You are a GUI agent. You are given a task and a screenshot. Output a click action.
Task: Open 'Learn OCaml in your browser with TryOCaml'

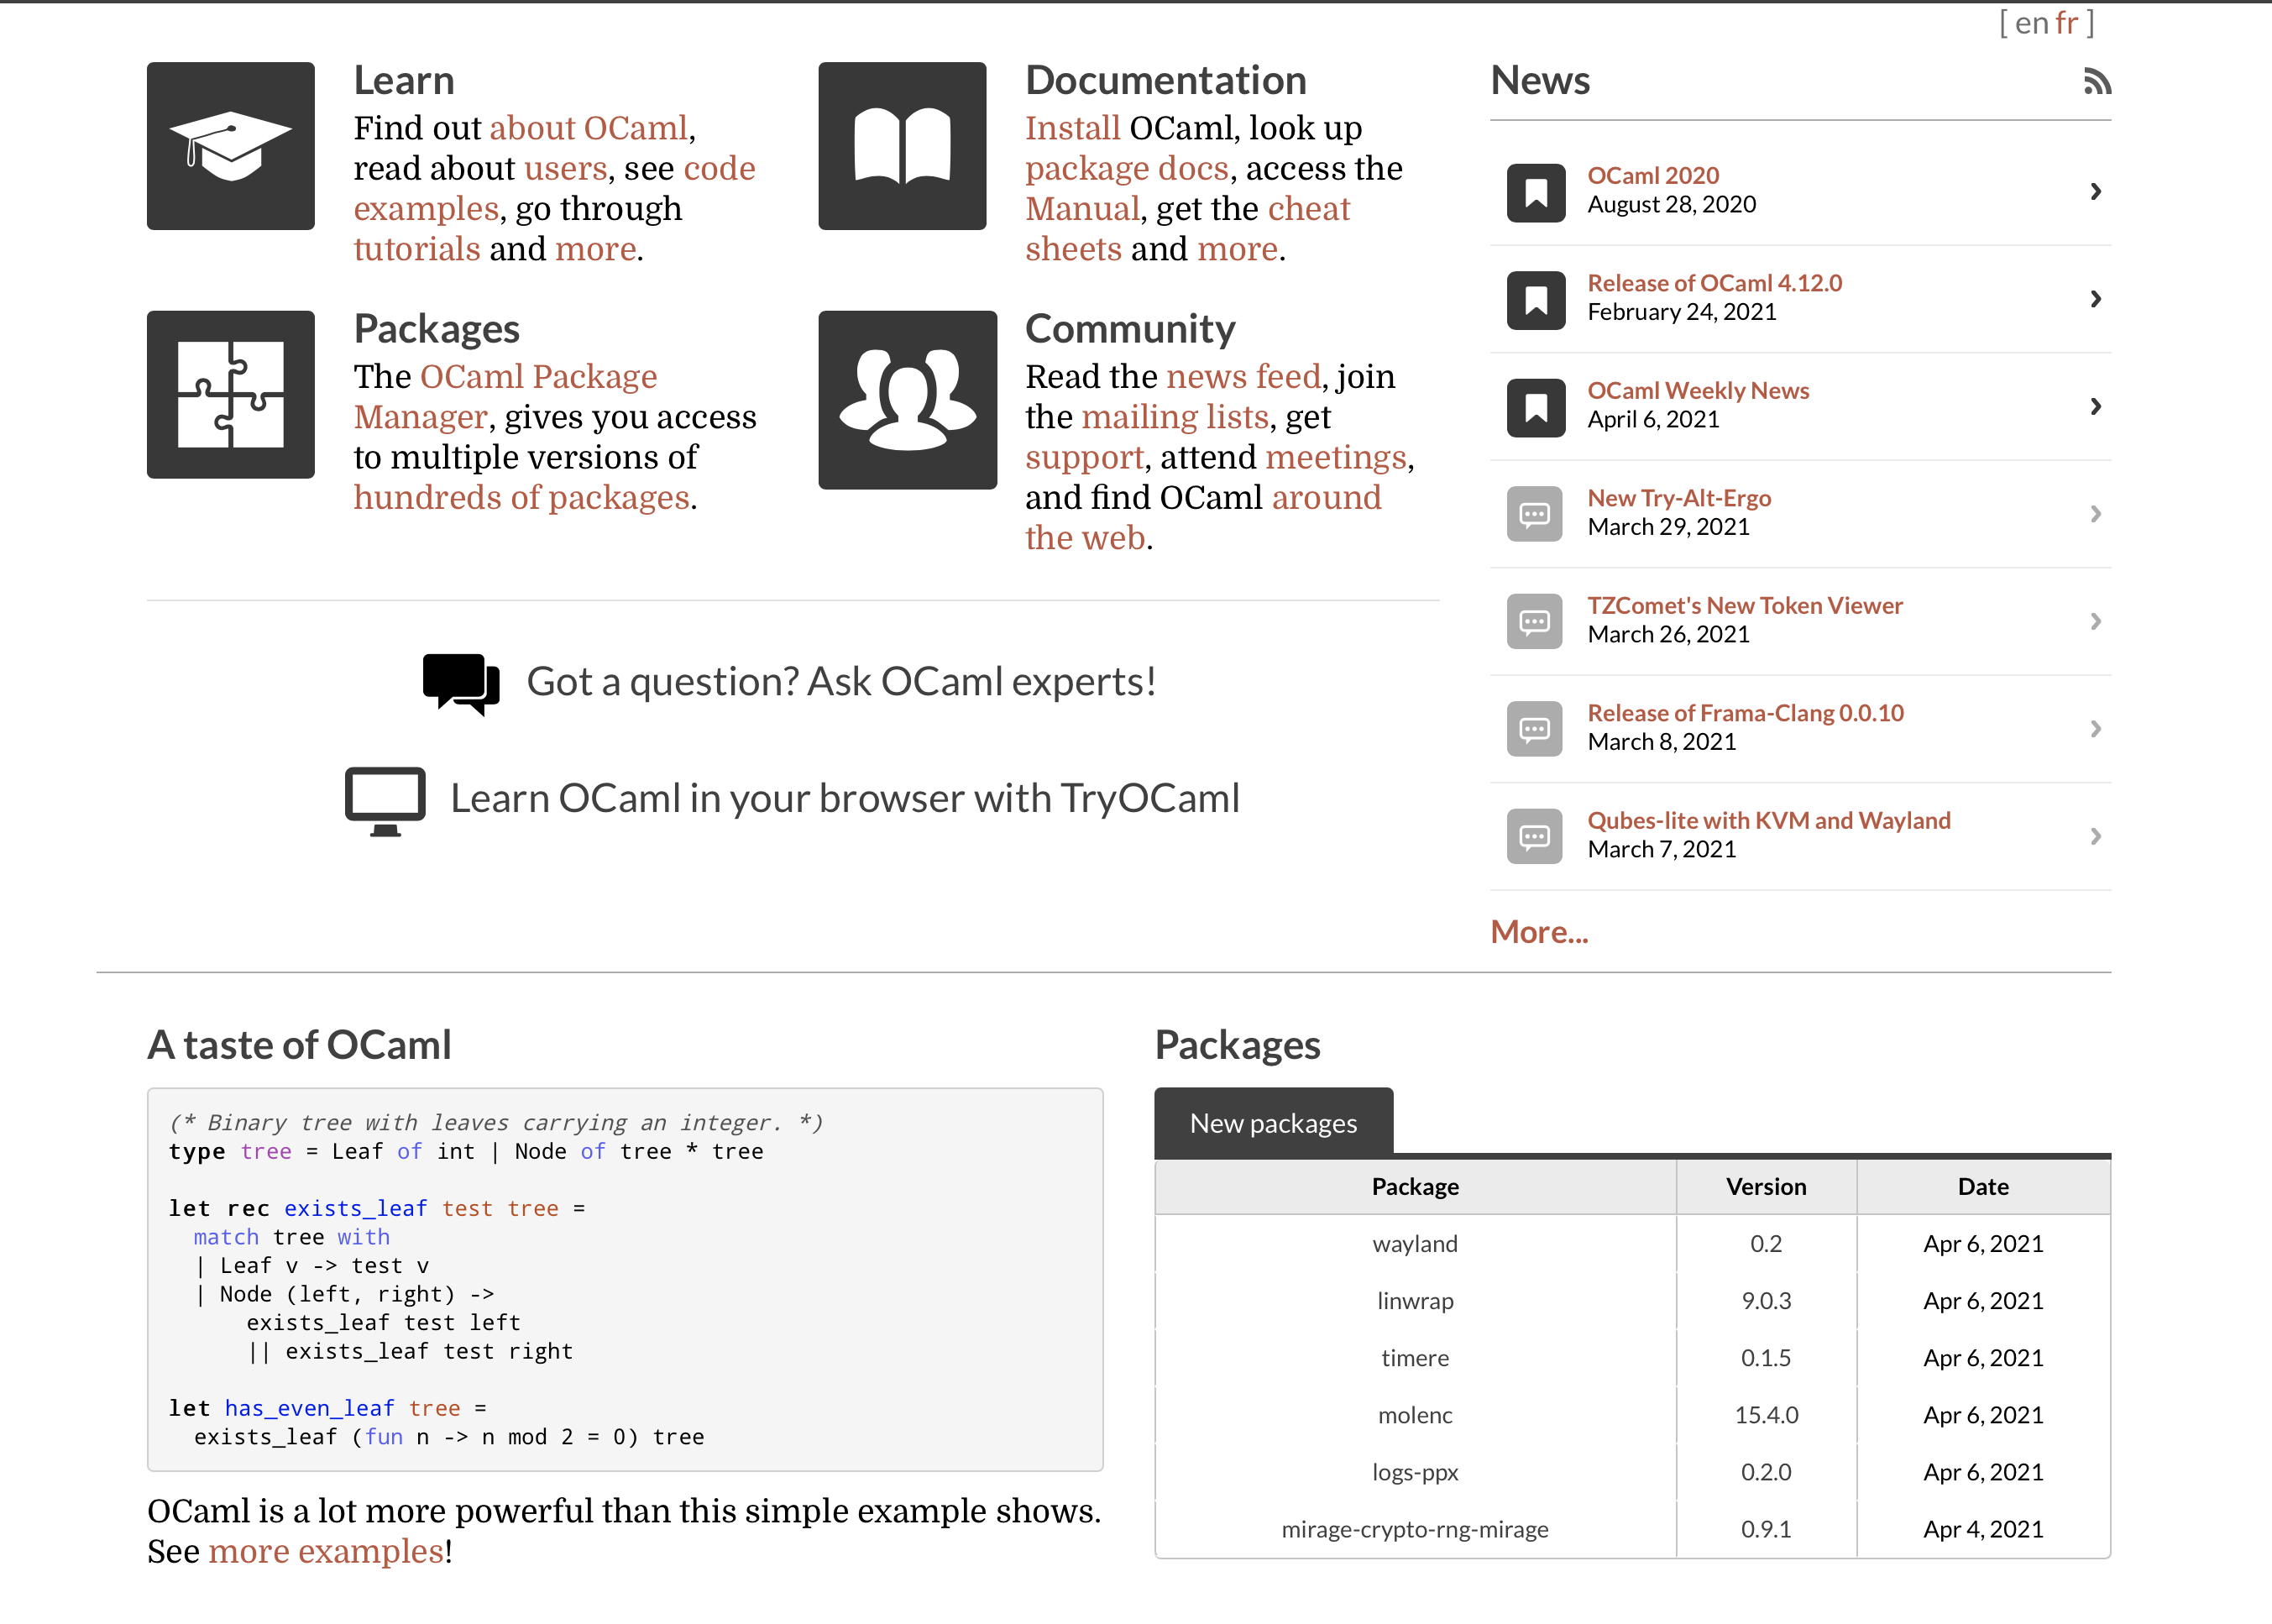845,799
